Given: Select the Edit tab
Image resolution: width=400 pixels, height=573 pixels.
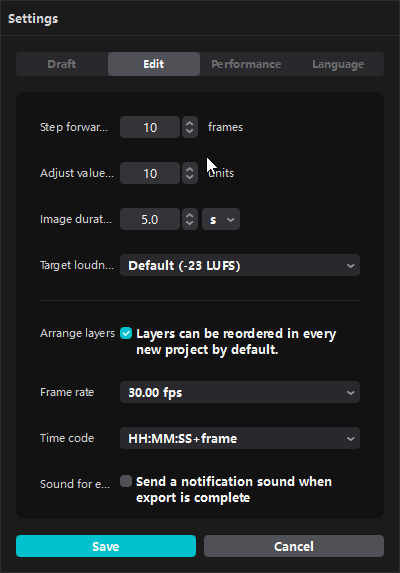Looking at the screenshot, I should coord(154,64).
